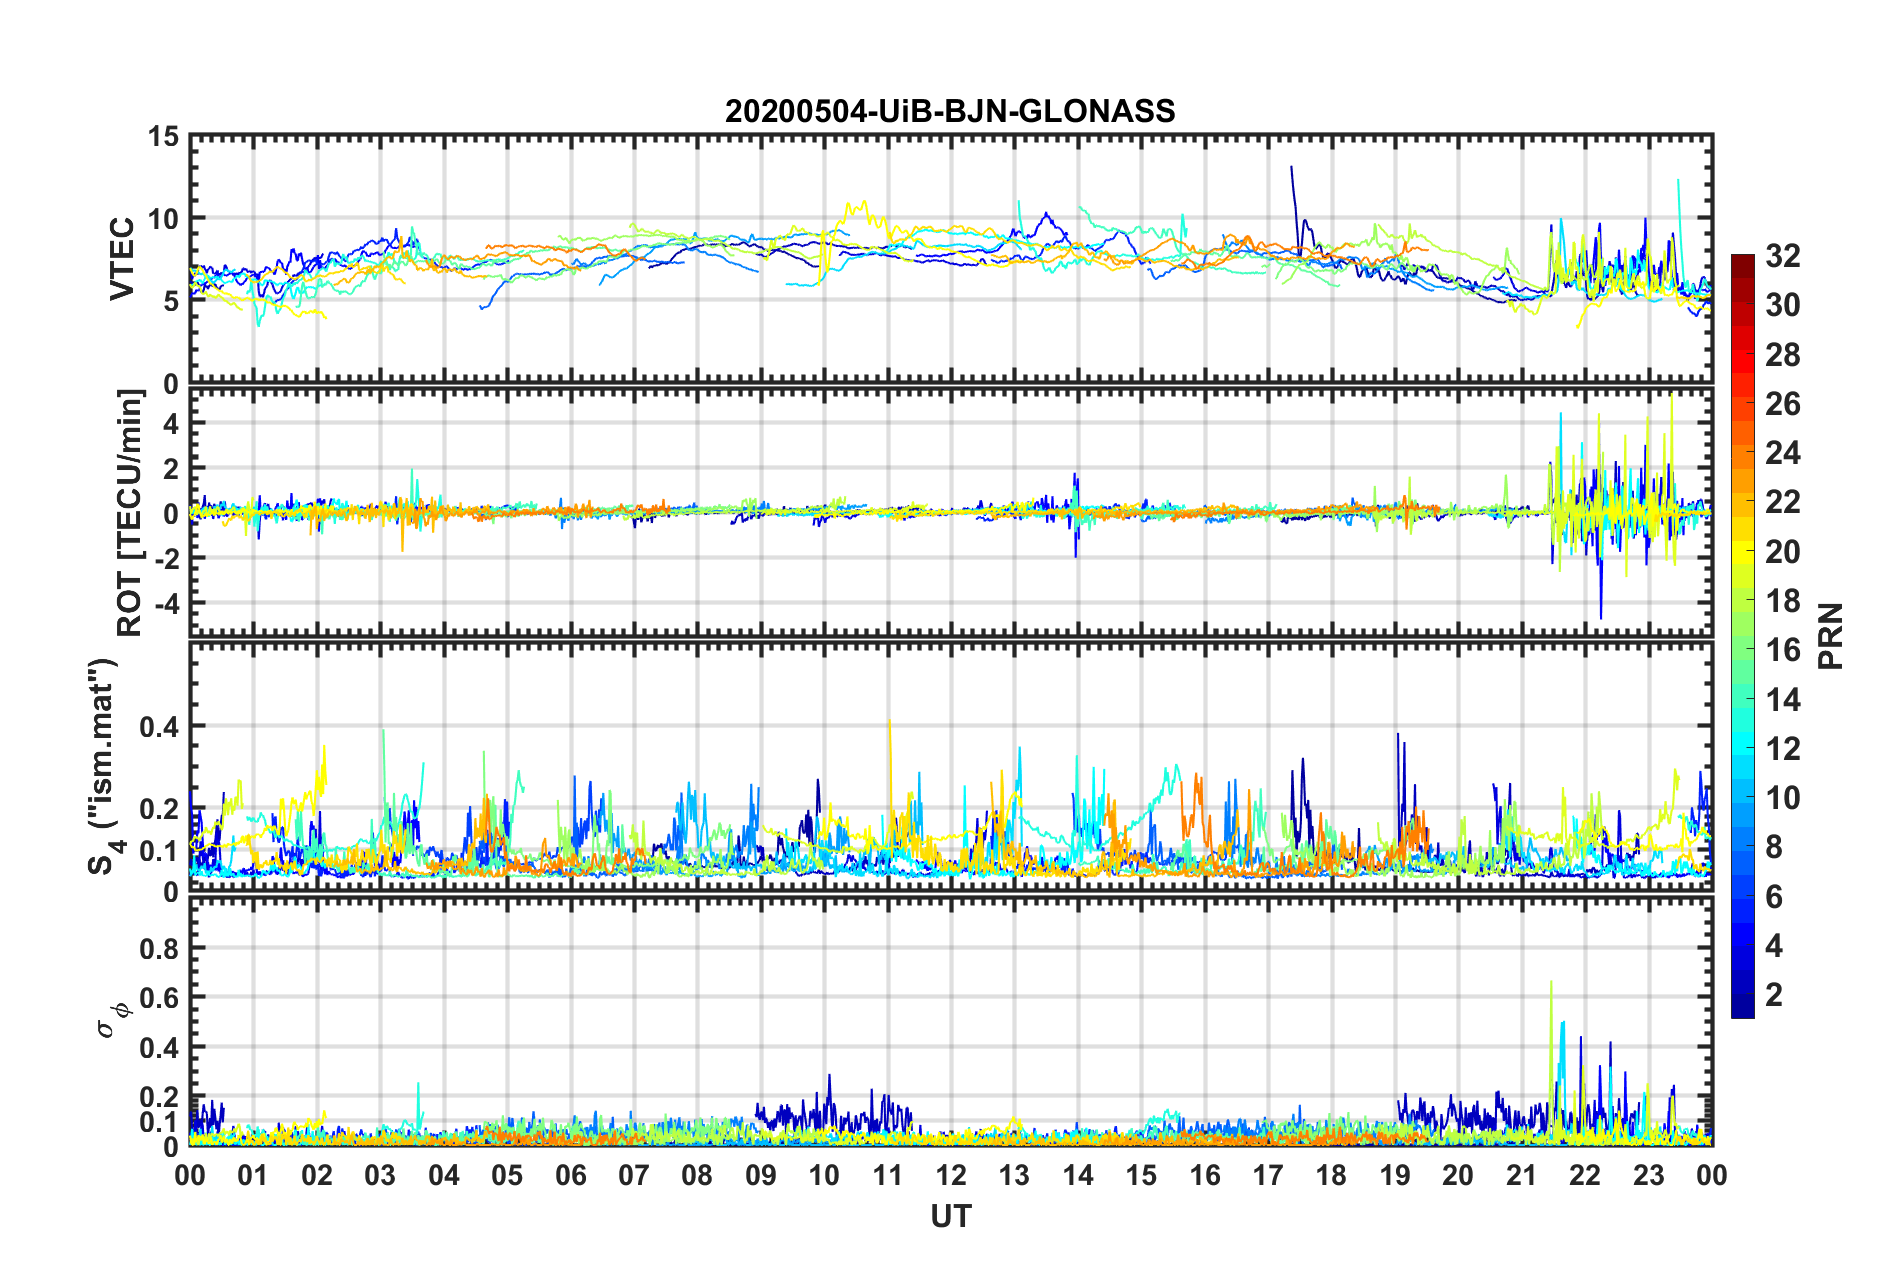Click ROT axis tick label "-4"
This screenshot has width=1902, height=1272.
pyautogui.click(x=165, y=603)
